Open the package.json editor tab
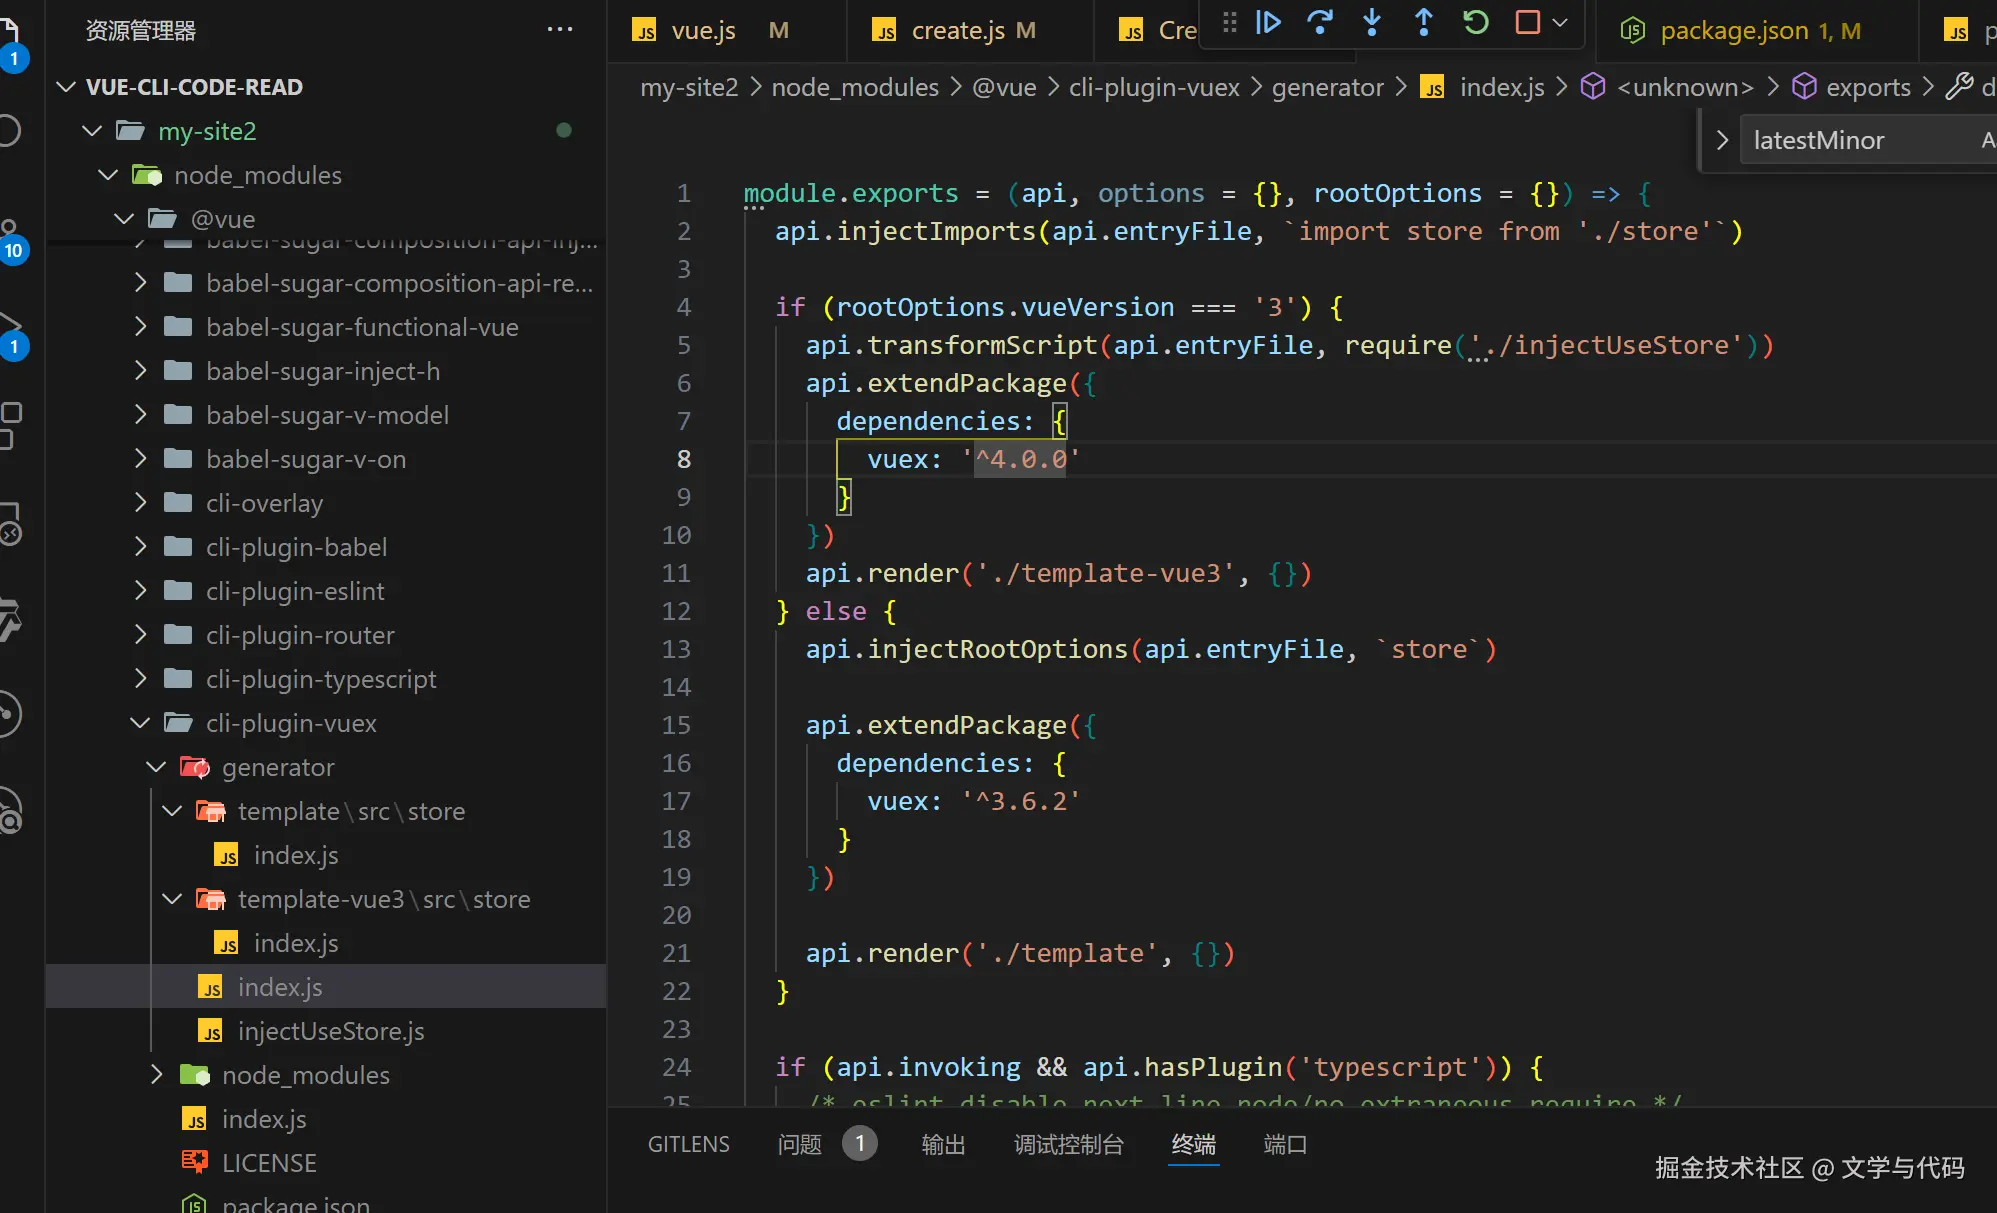The width and height of the screenshot is (1997, 1213). click(1733, 31)
